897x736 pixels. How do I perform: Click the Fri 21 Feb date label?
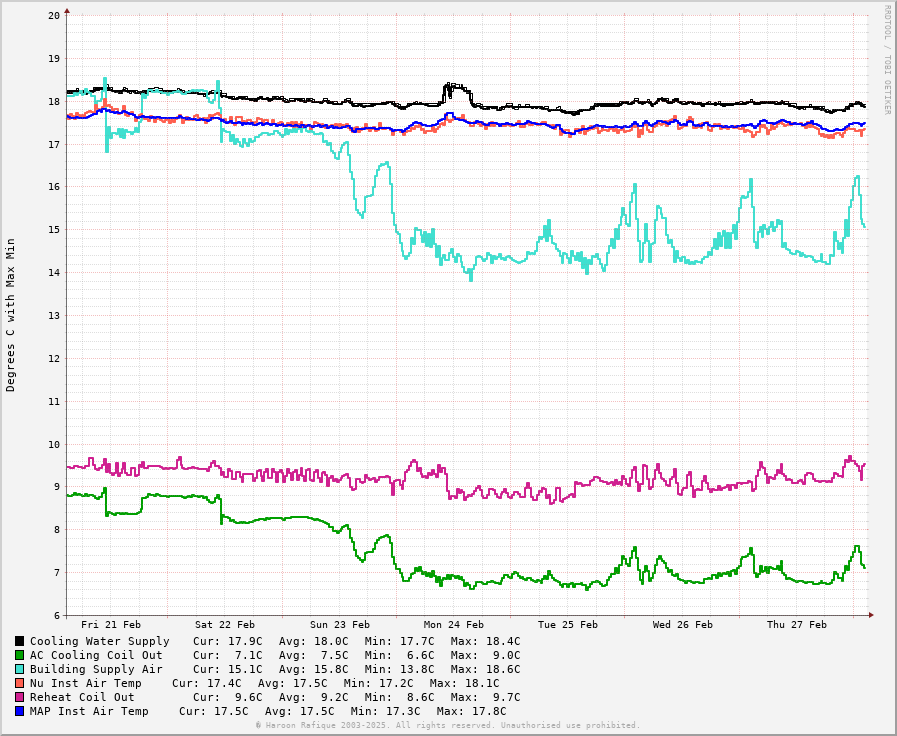pyautogui.click(x=111, y=625)
